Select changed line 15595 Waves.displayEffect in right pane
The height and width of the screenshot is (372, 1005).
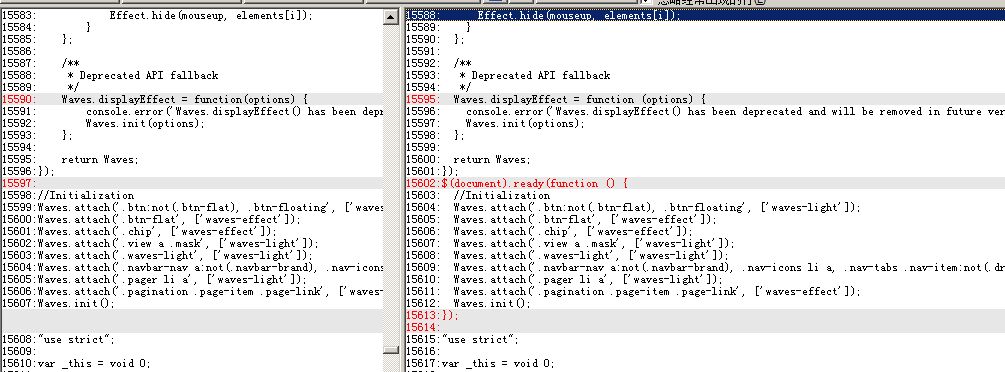705,99
